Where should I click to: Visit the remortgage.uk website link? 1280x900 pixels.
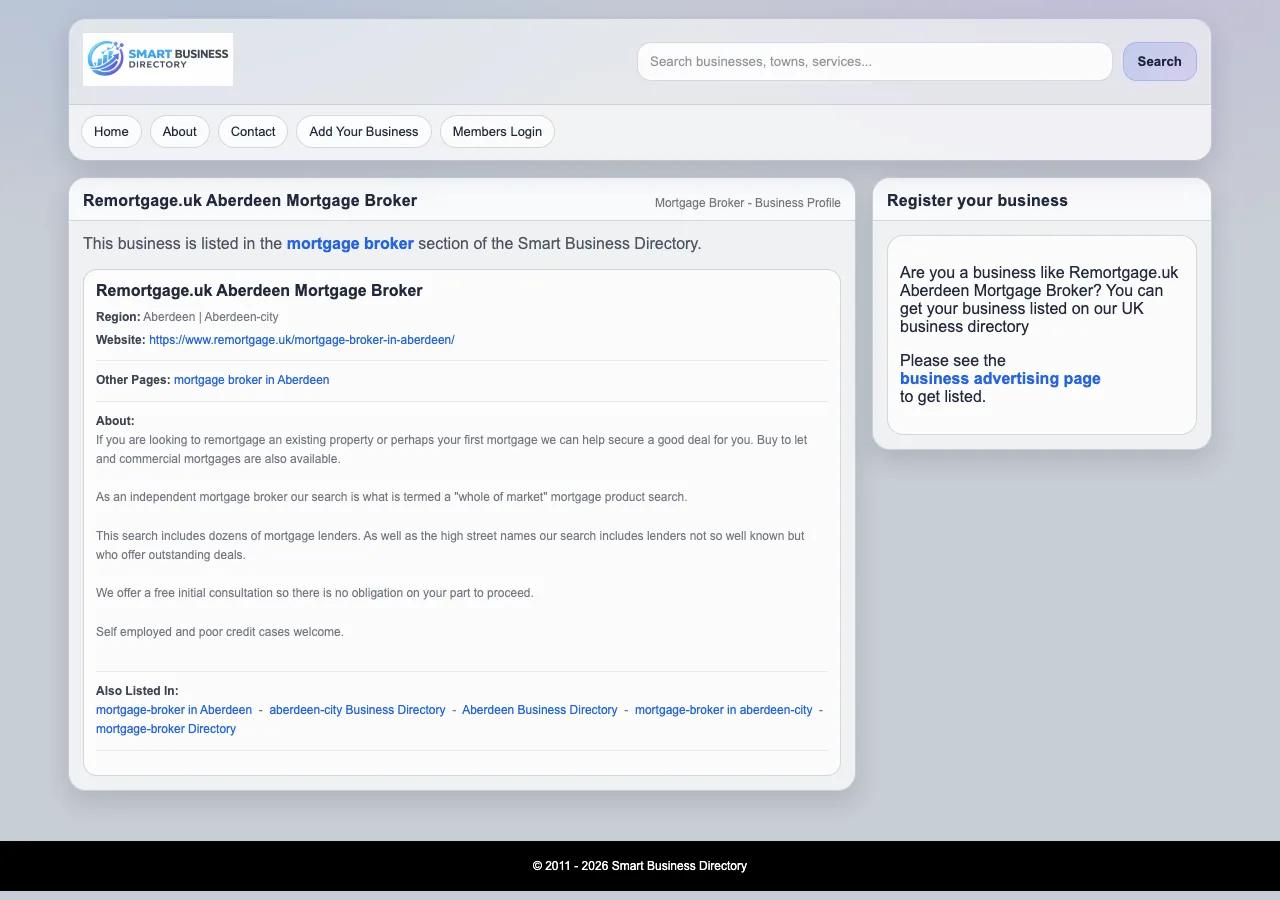click(302, 339)
